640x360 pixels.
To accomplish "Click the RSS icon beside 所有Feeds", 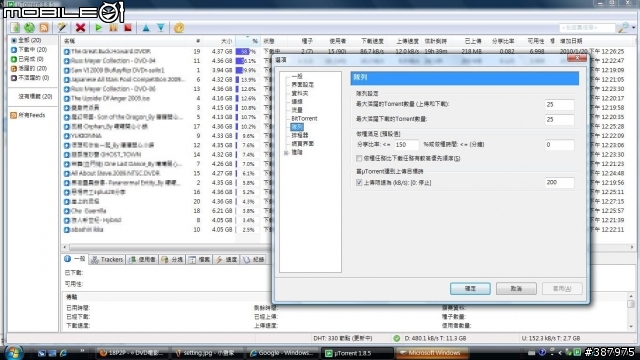I will click(13, 116).
